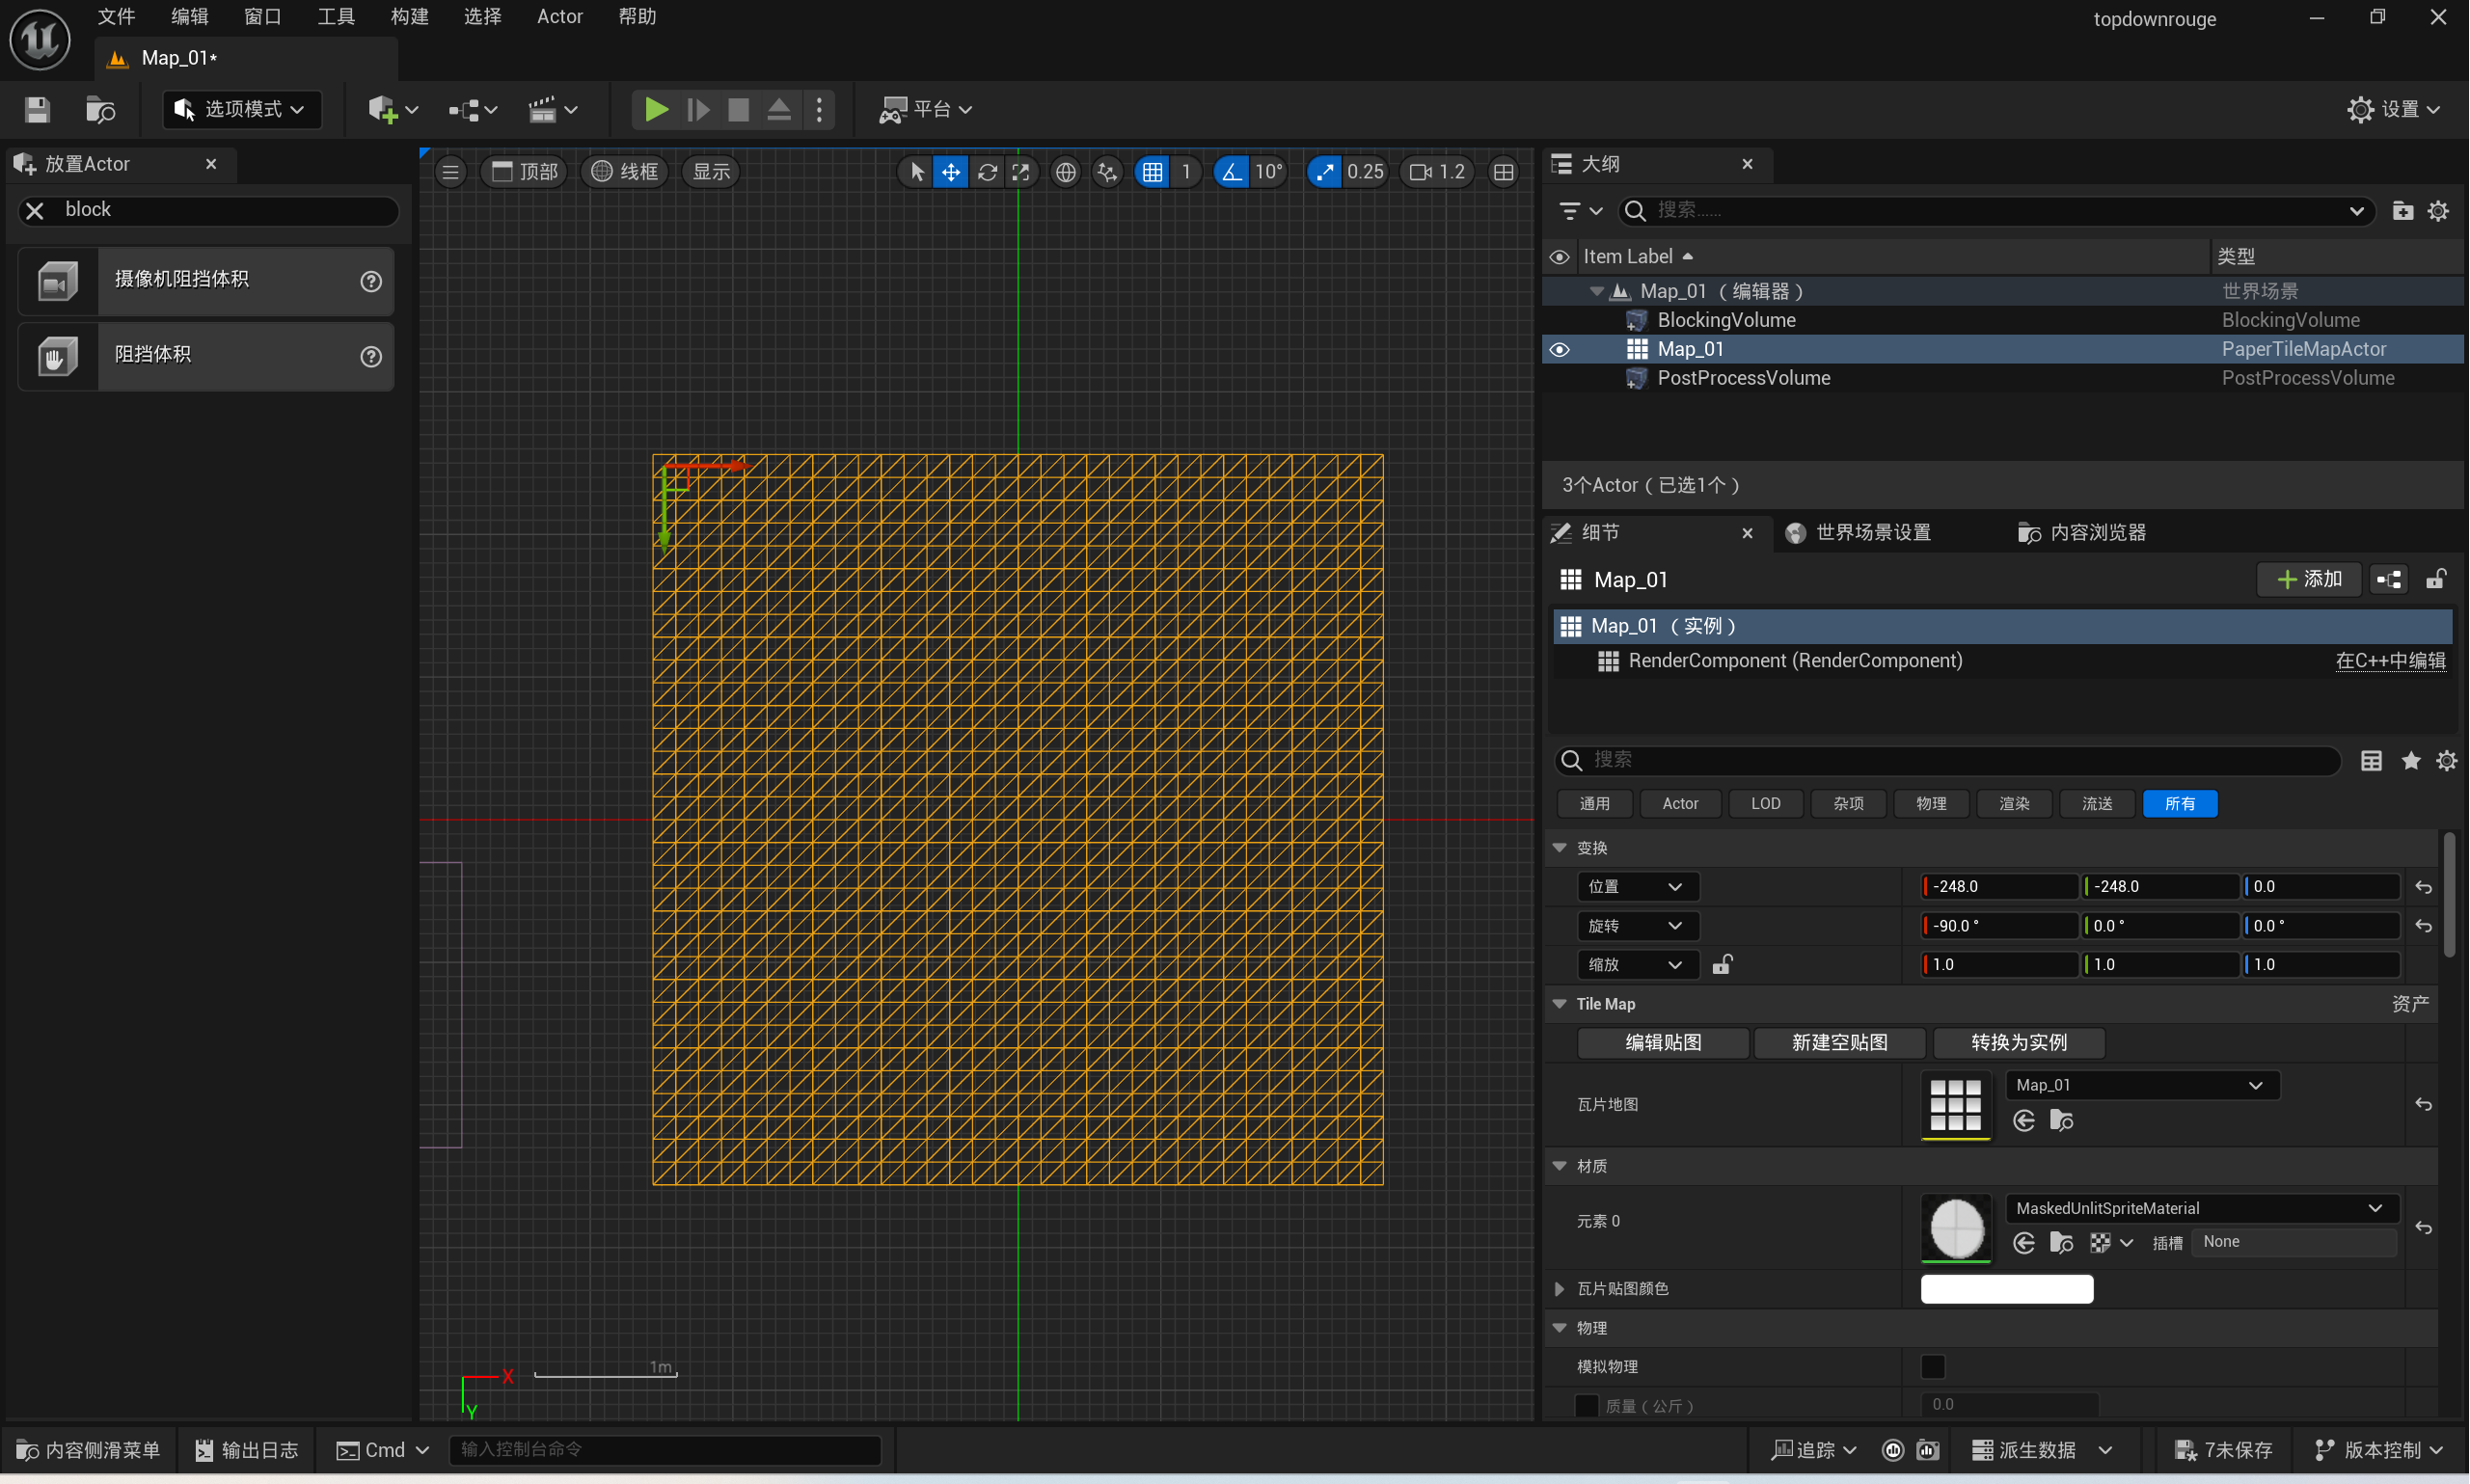Select the 所有 filter tab
This screenshot has width=2470, height=1484.
[x=2180, y=804]
